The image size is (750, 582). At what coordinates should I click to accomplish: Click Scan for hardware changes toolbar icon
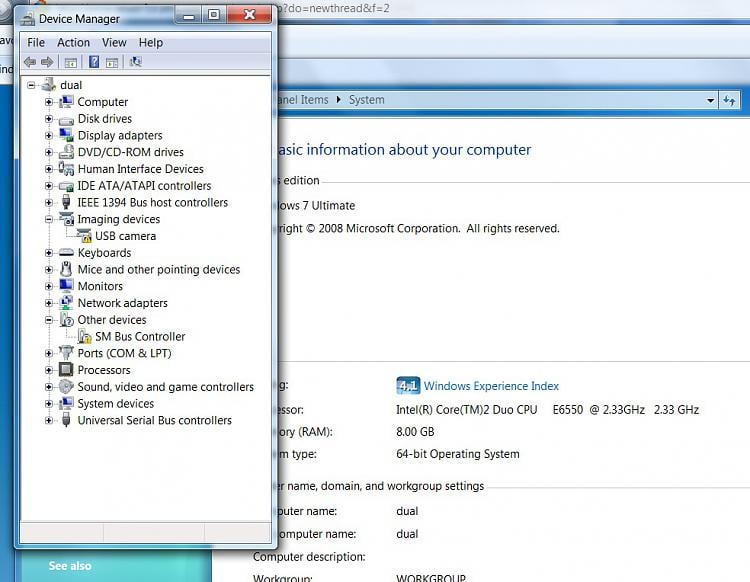click(135, 62)
